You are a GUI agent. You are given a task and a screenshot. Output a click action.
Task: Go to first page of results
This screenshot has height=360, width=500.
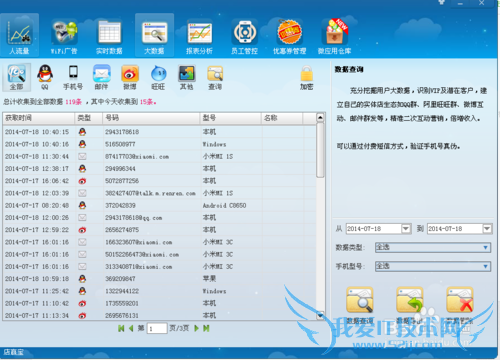pos(121,328)
